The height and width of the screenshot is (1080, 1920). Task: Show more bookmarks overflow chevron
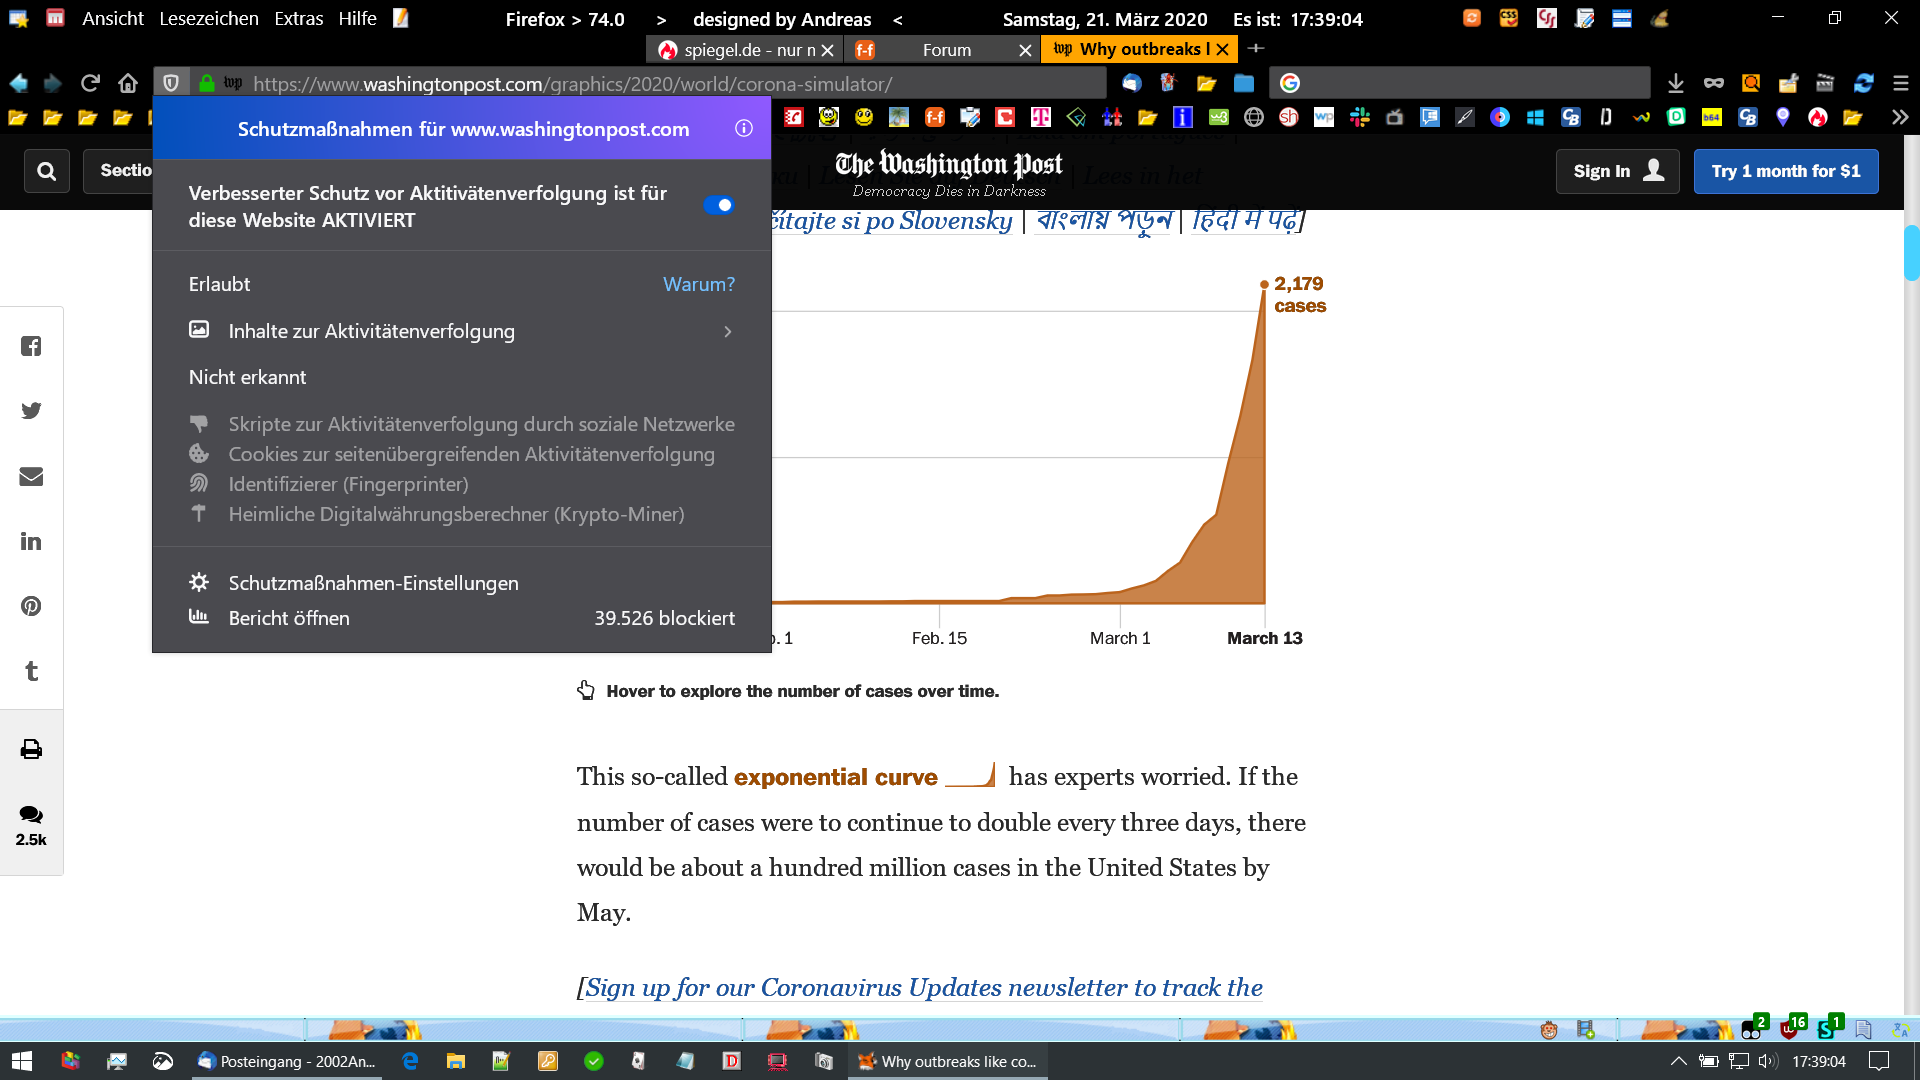[x=1899, y=118]
